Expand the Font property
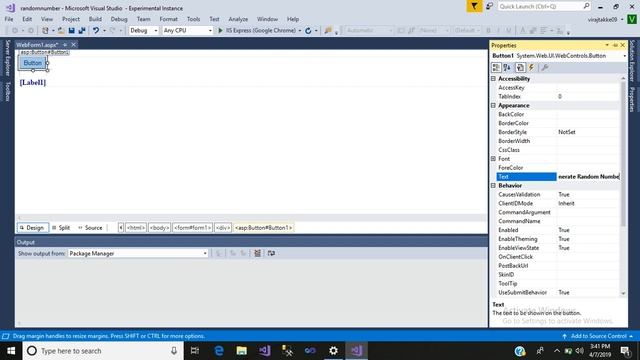 (x=493, y=159)
